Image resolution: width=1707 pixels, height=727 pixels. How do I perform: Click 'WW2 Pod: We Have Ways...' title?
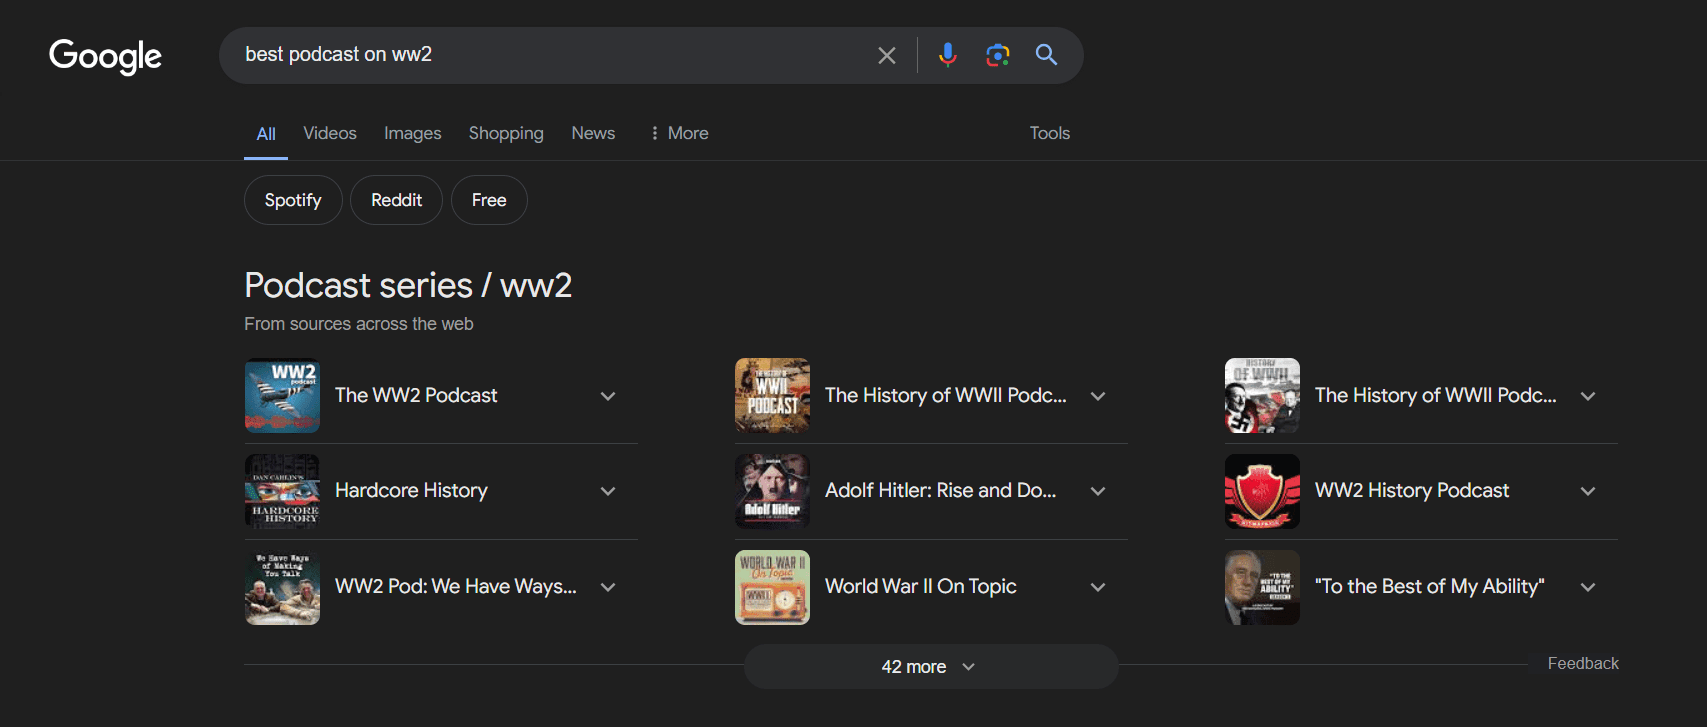(x=456, y=586)
